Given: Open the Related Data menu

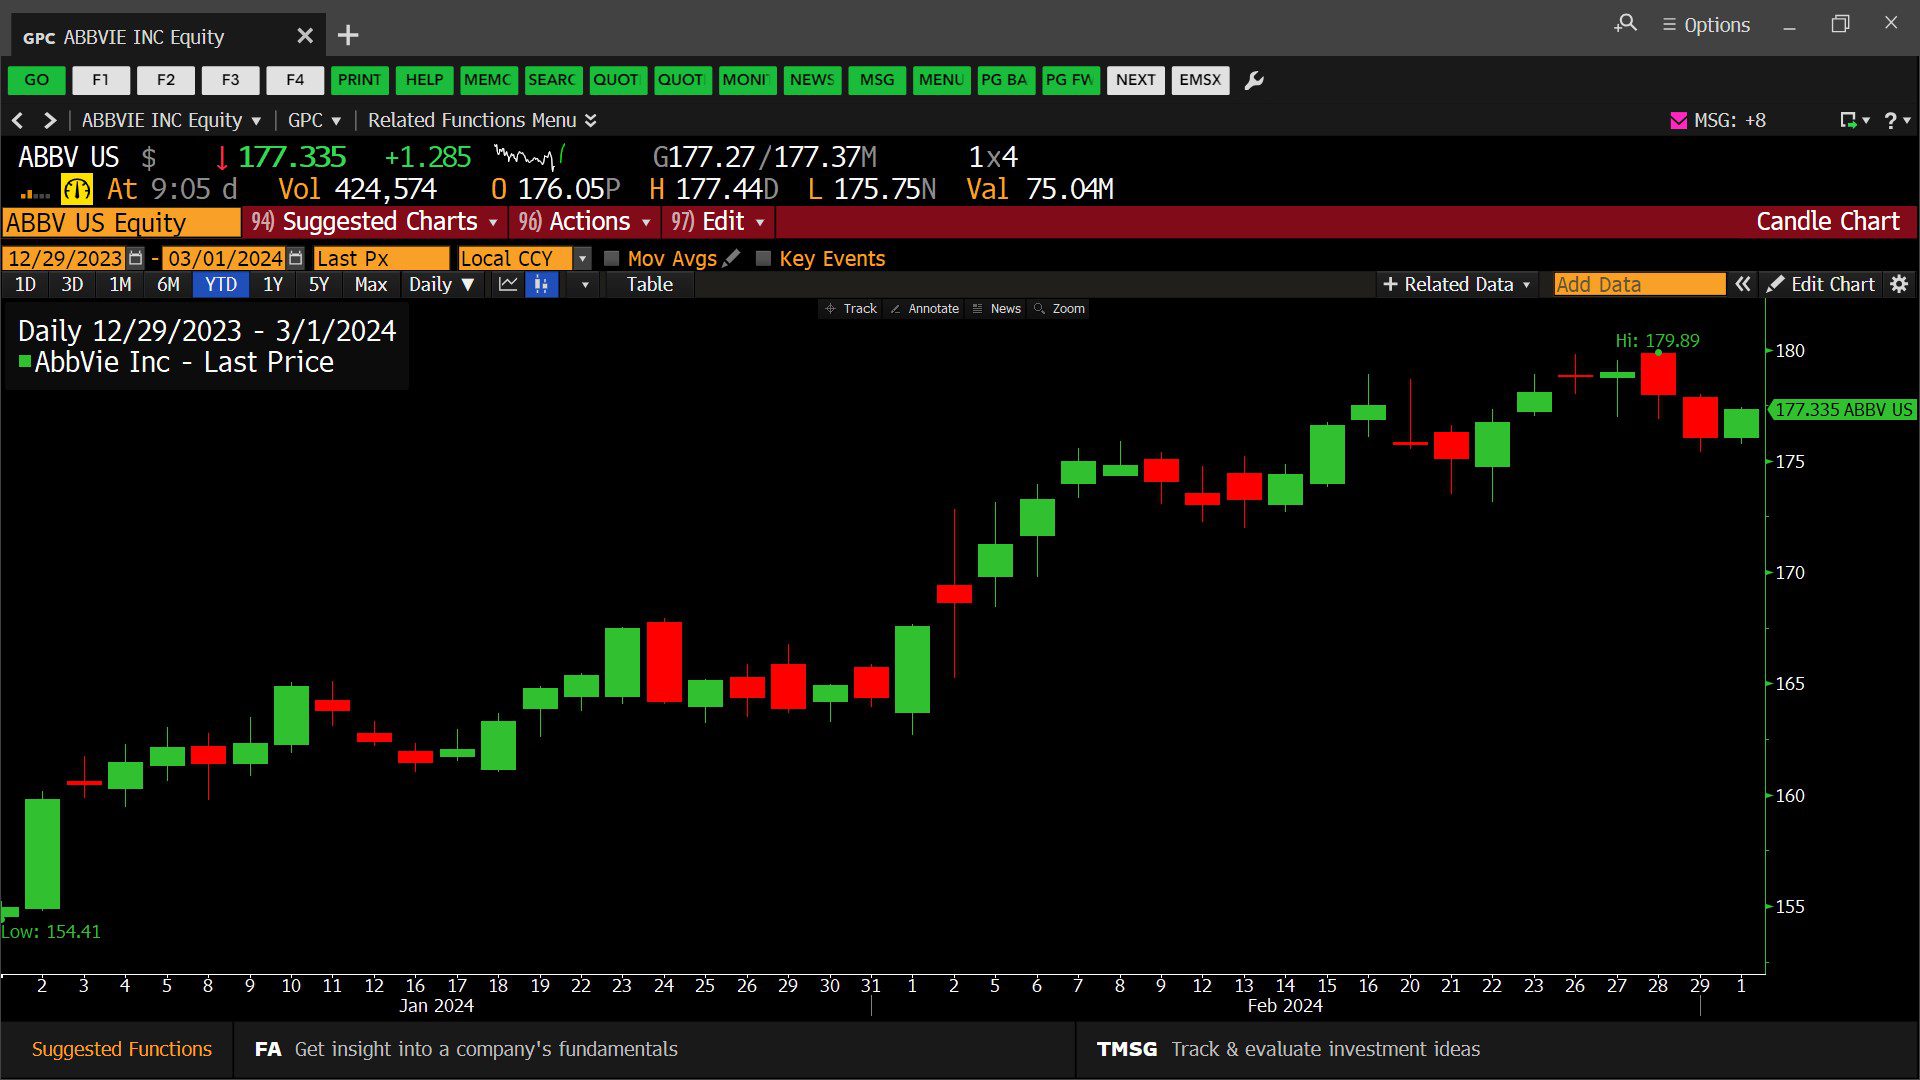Looking at the screenshot, I should pyautogui.click(x=1456, y=284).
